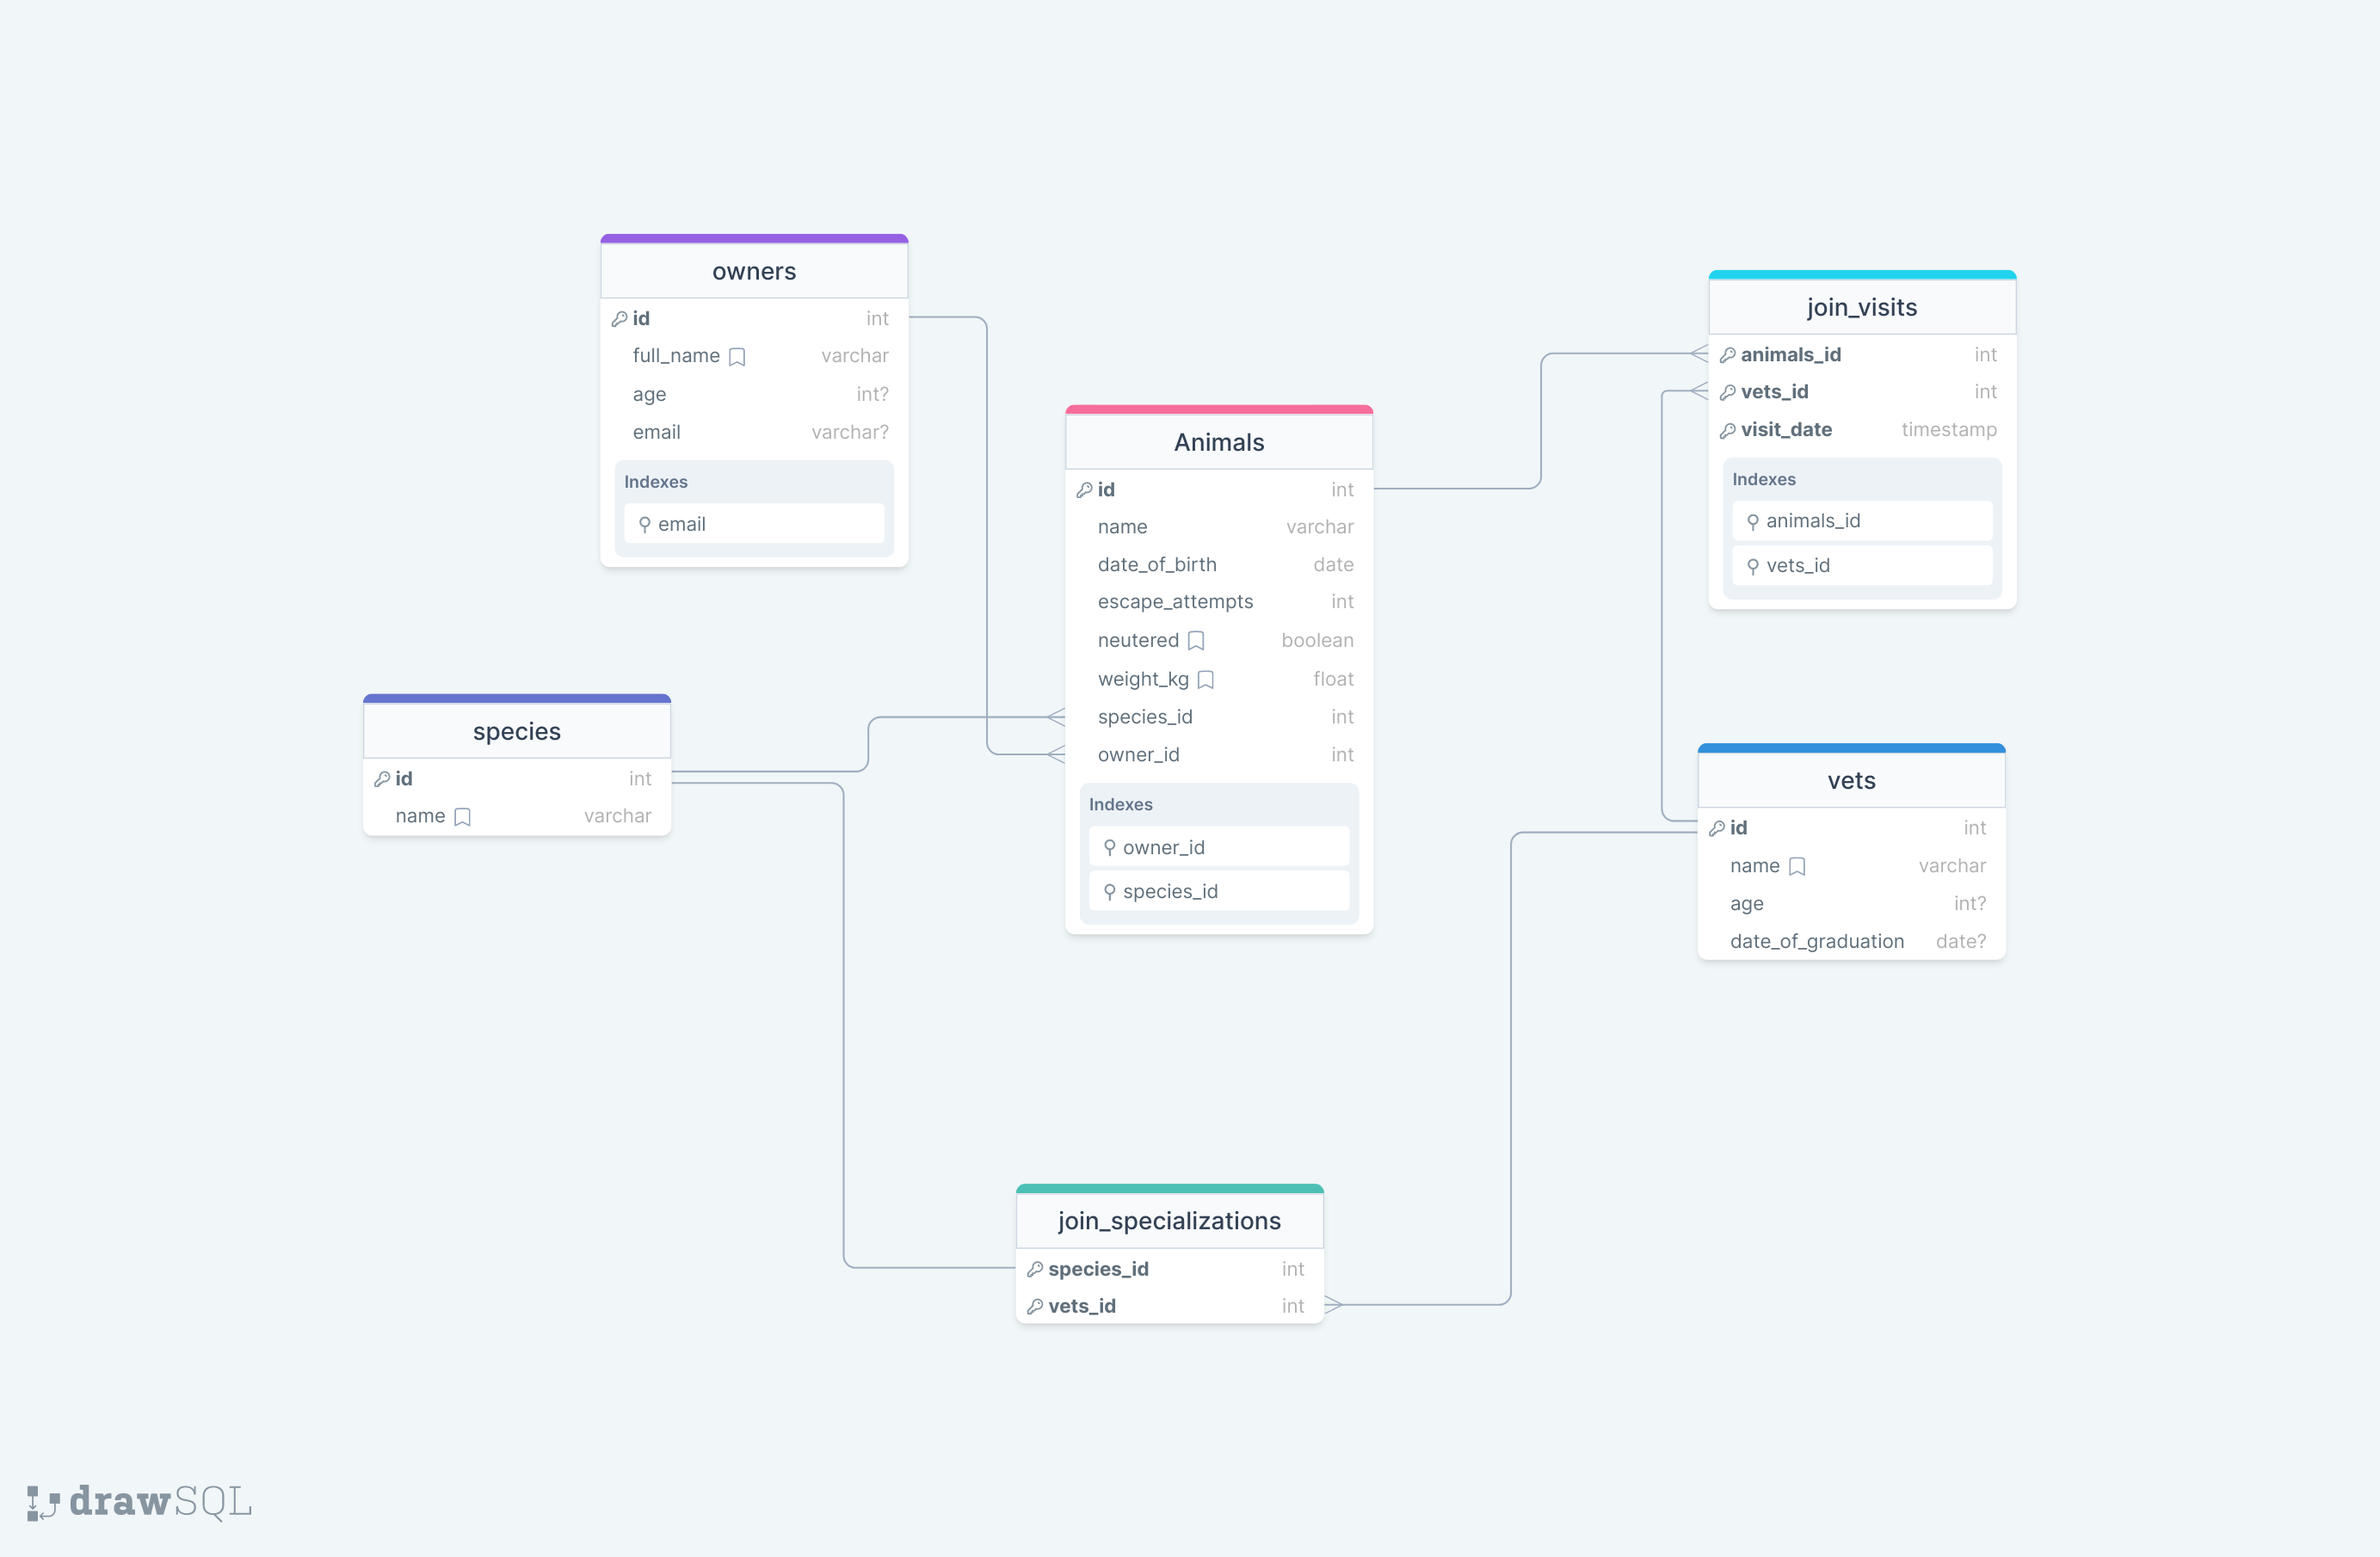This screenshot has height=1557, width=2380.
Task: Click the bookmark icon beside weight_kg
Action: [1206, 680]
